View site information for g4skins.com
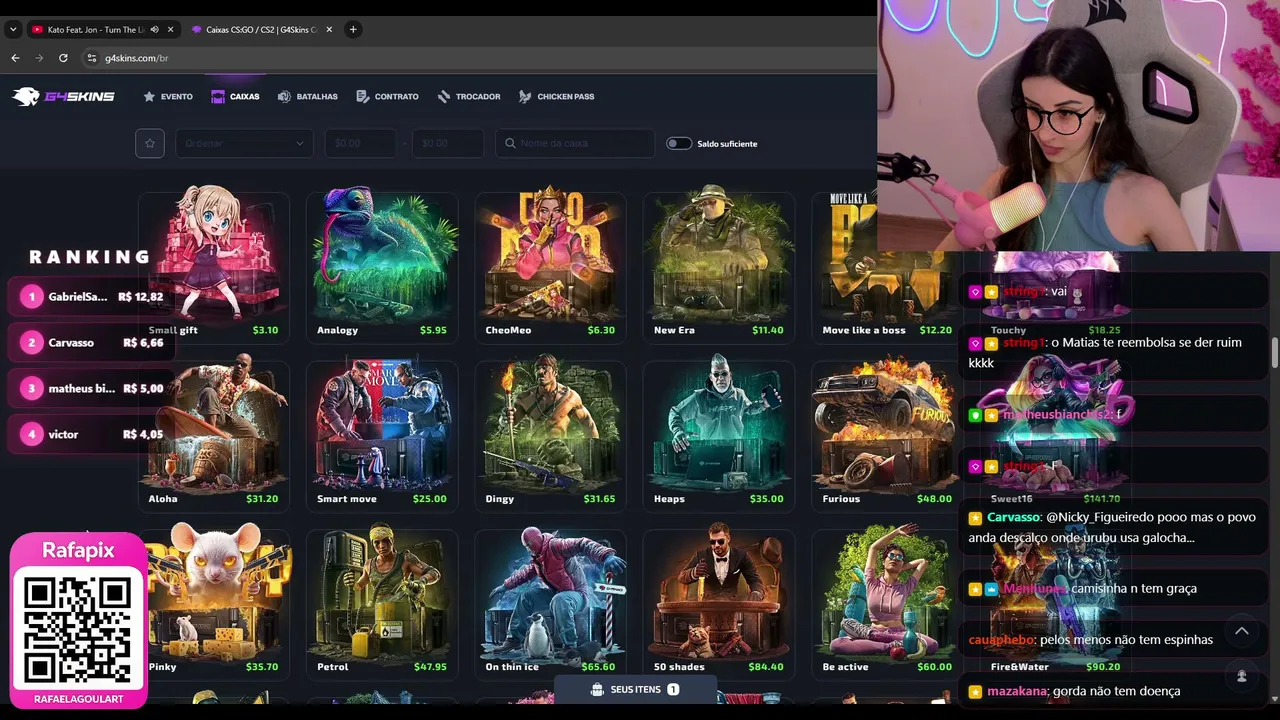The image size is (1280, 720). 92,58
